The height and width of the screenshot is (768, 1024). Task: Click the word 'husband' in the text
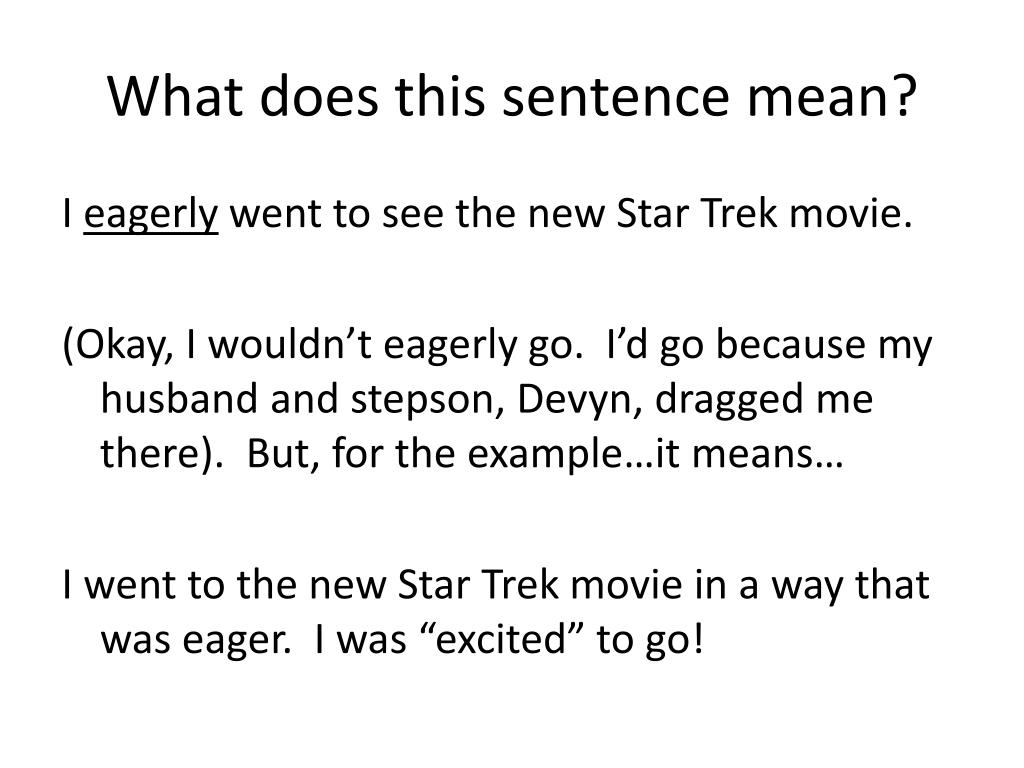pyautogui.click(x=179, y=398)
